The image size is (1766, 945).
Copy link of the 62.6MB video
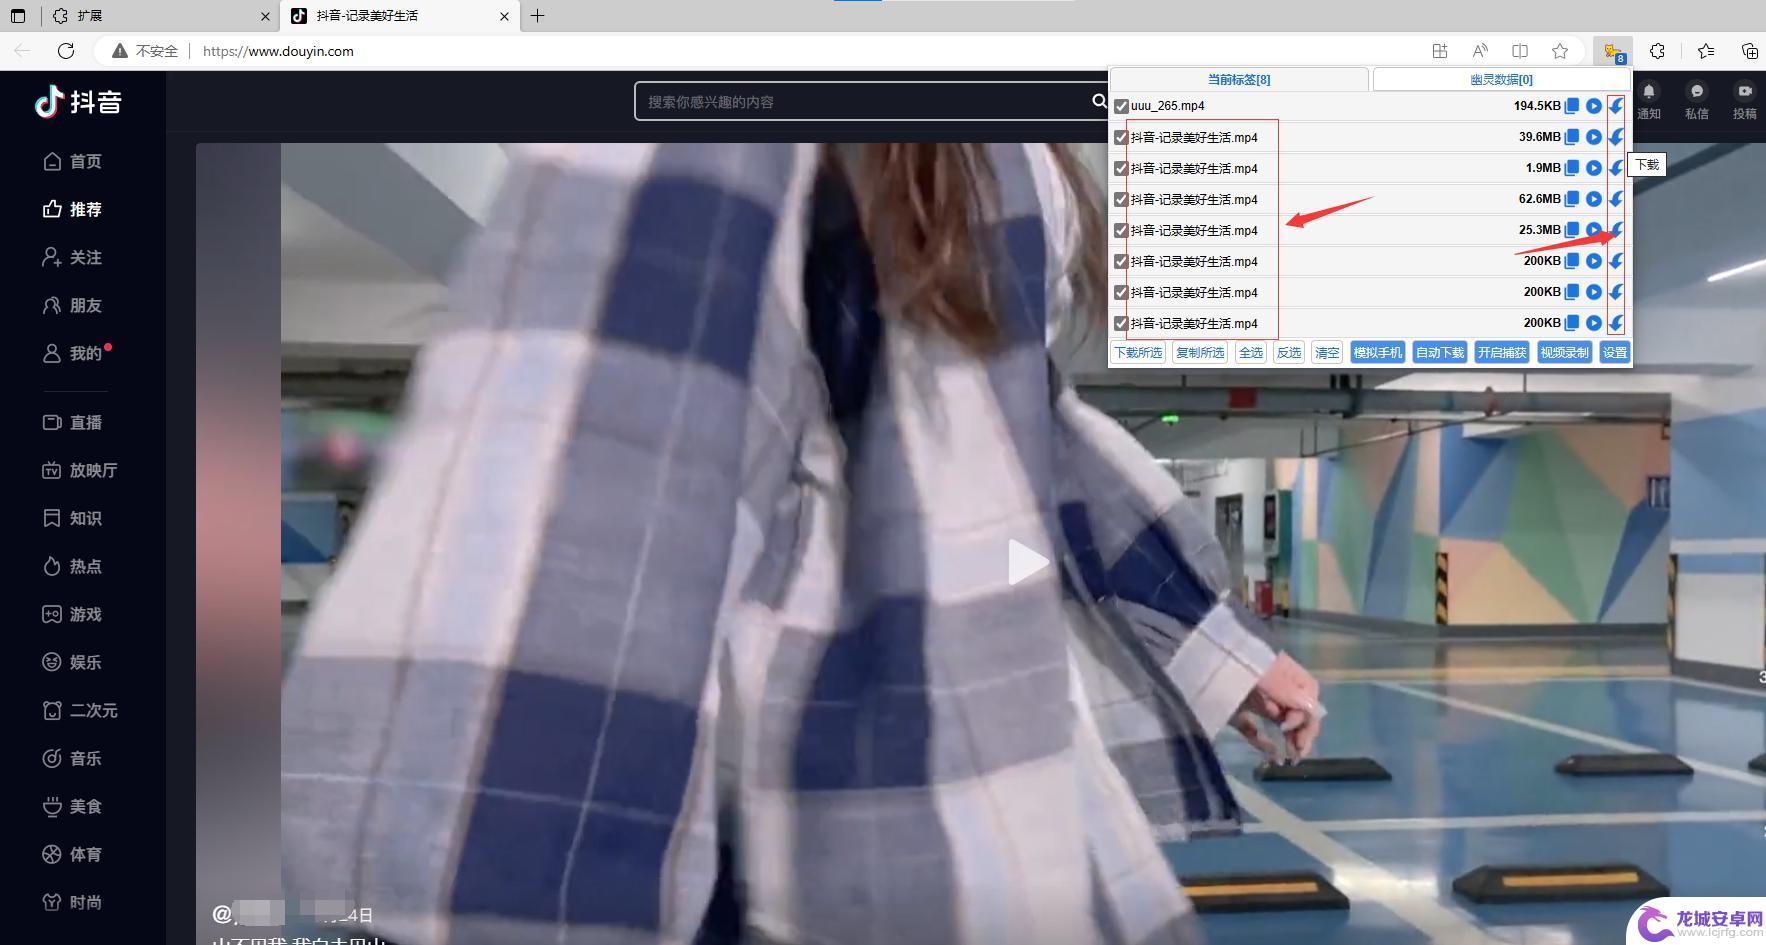pyautogui.click(x=1572, y=199)
